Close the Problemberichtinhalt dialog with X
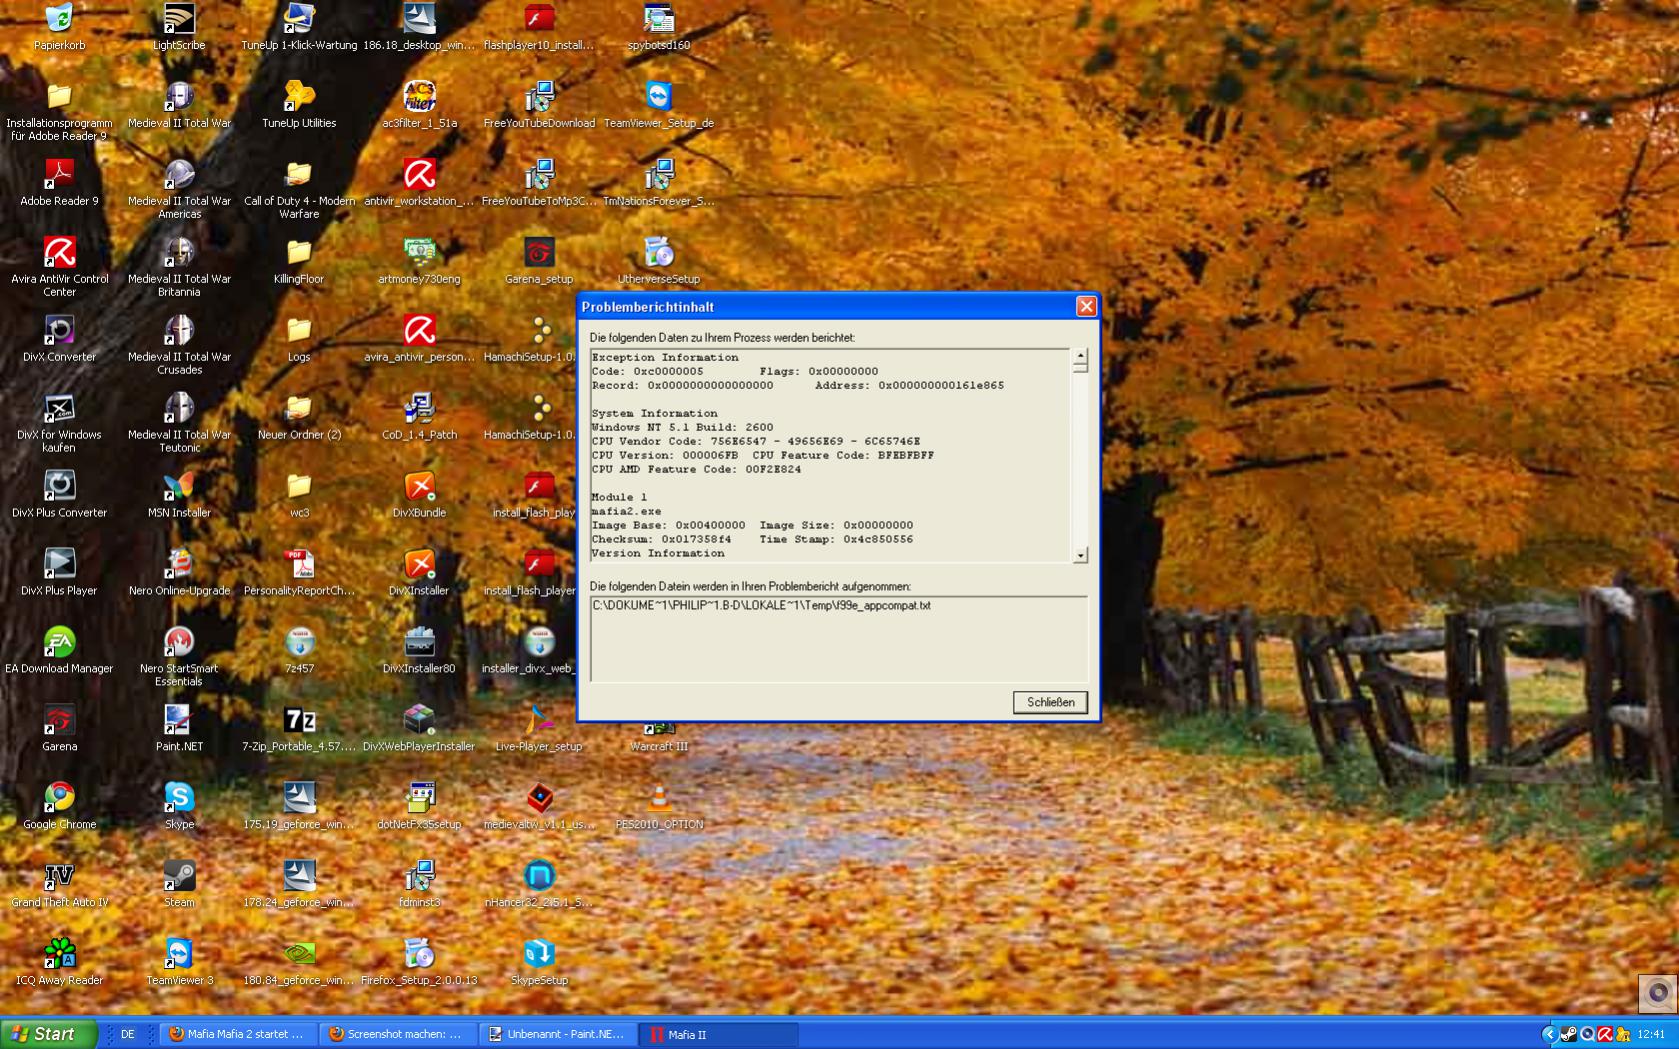This screenshot has width=1679, height=1049. tap(1086, 307)
